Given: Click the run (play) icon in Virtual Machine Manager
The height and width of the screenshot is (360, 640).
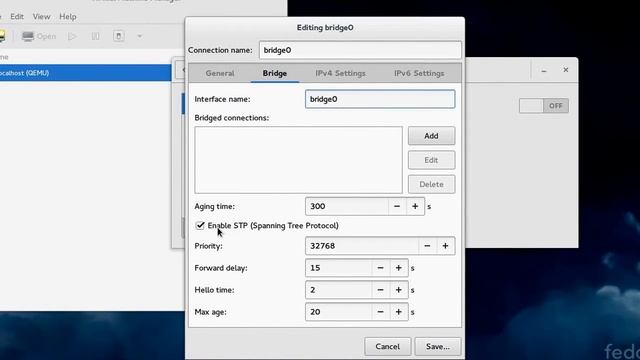Looking at the screenshot, I should pos(72,36).
